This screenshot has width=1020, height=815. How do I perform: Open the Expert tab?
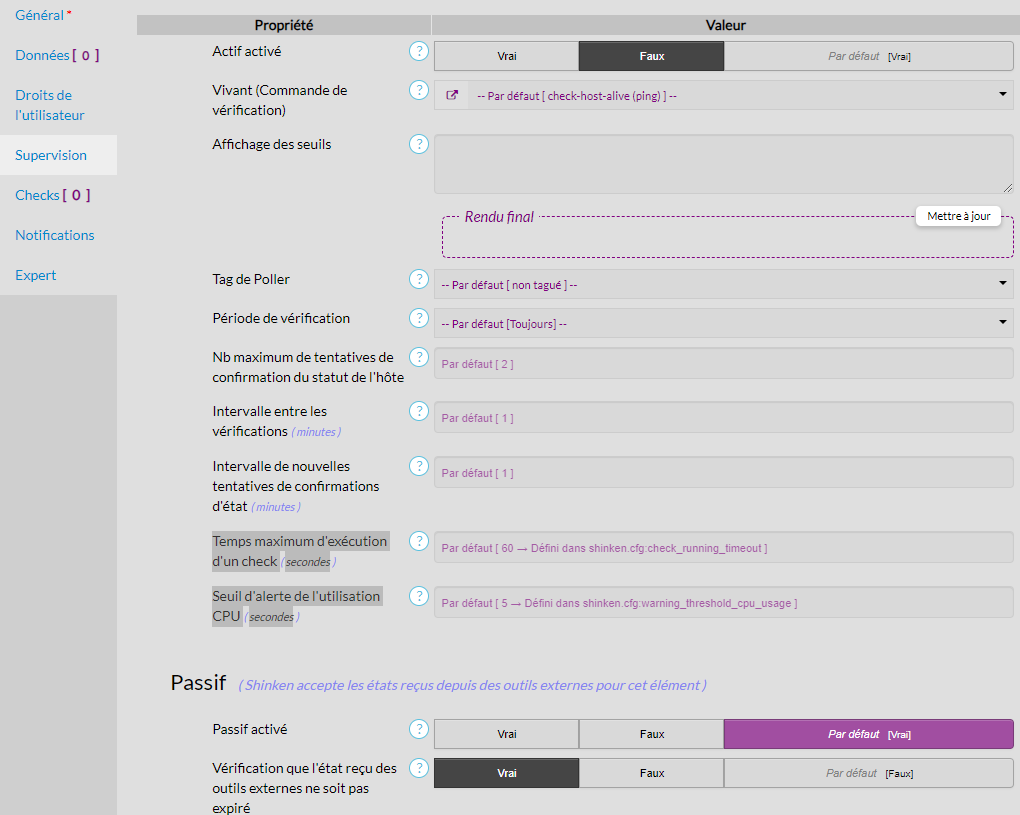[x=36, y=275]
